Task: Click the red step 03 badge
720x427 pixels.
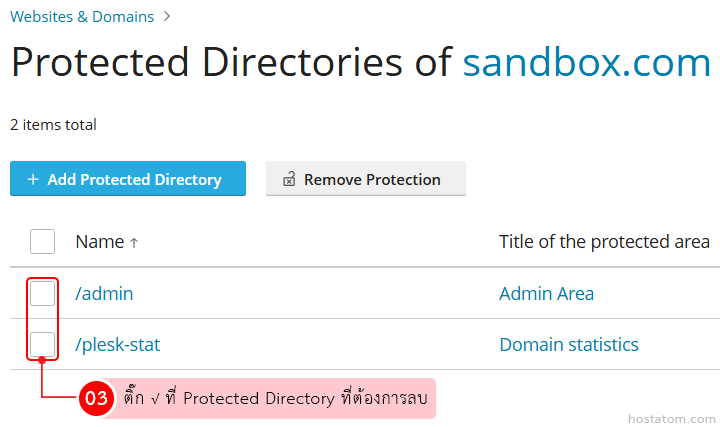Action: (96, 398)
